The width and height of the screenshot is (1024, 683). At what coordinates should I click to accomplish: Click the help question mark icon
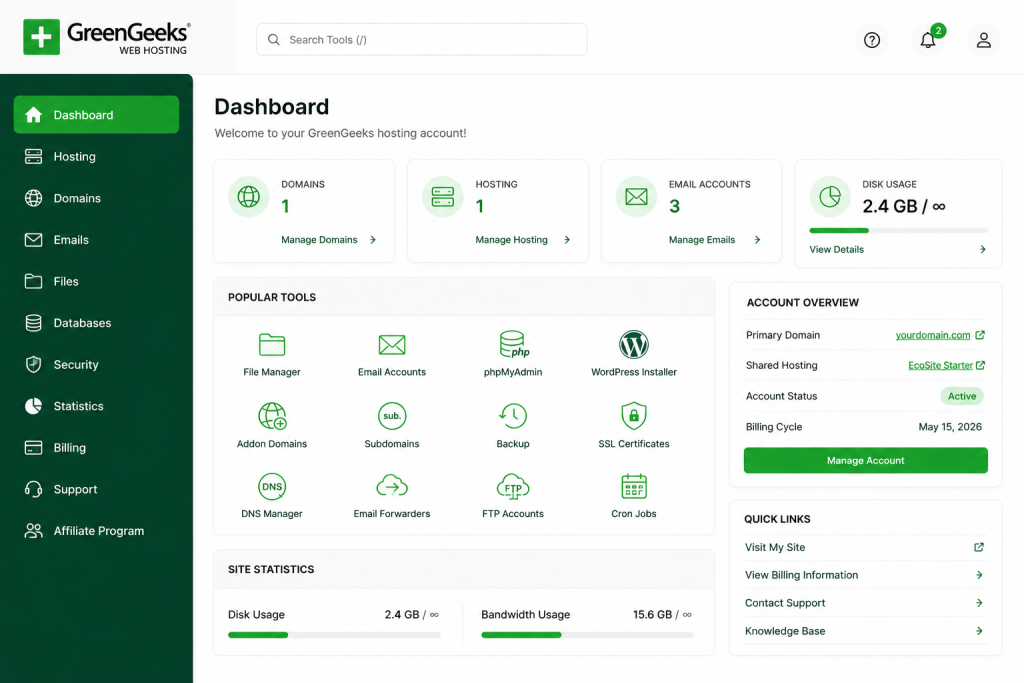872,40
